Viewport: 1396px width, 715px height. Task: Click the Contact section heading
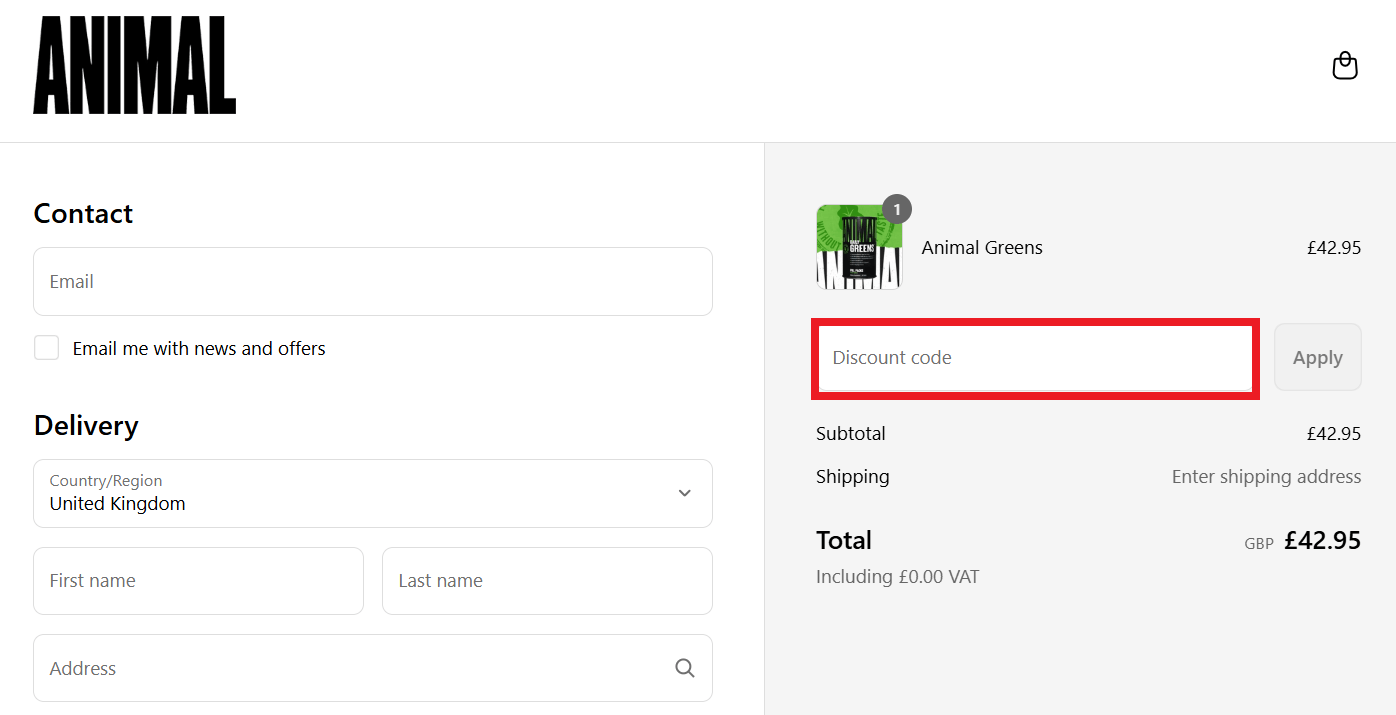pyautogui.click(x=83, y=213)
